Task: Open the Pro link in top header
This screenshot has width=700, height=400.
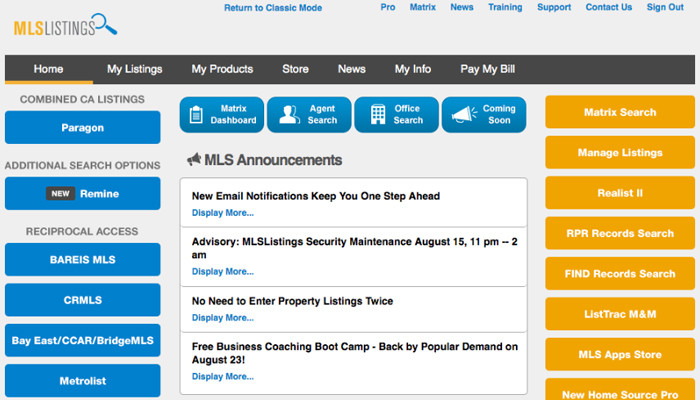Action: pyautogui.click(x=388, y=7)
